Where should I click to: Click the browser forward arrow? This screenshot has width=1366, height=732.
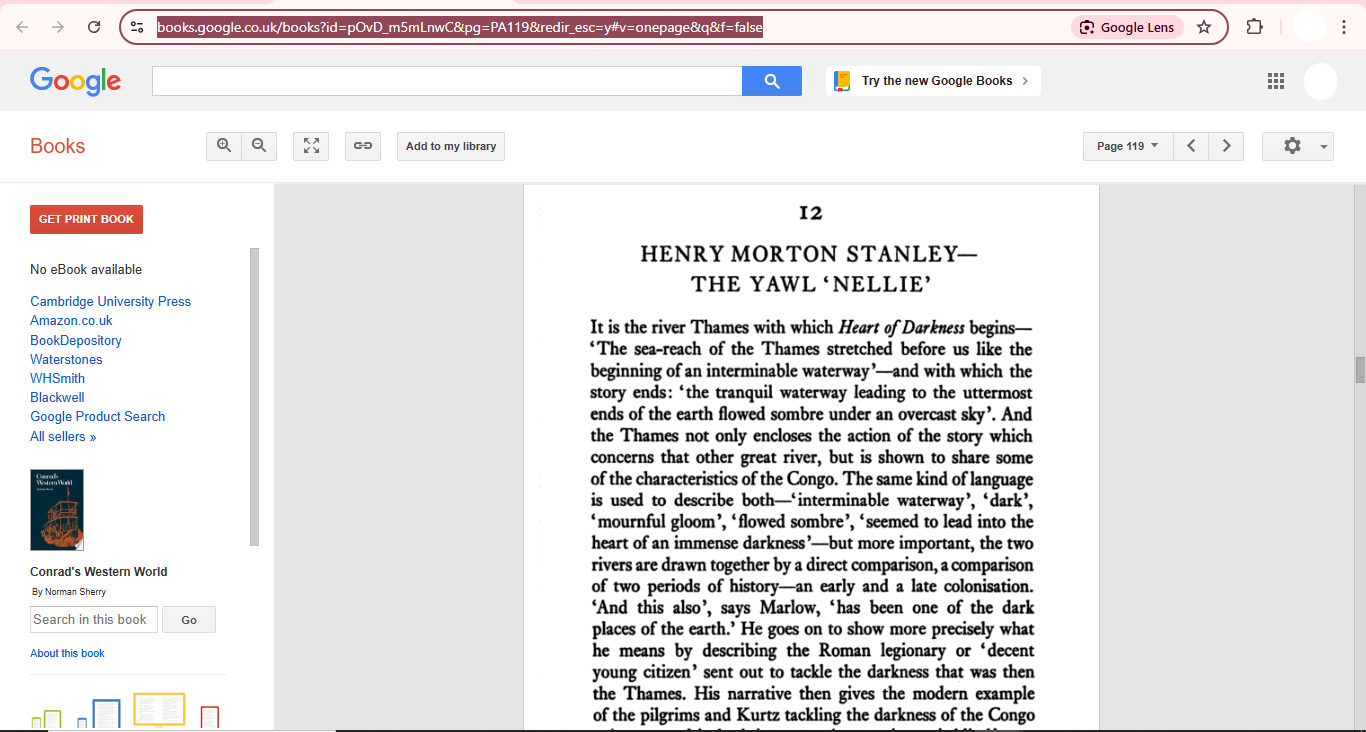pyautogui.click(x=58, y=27)
